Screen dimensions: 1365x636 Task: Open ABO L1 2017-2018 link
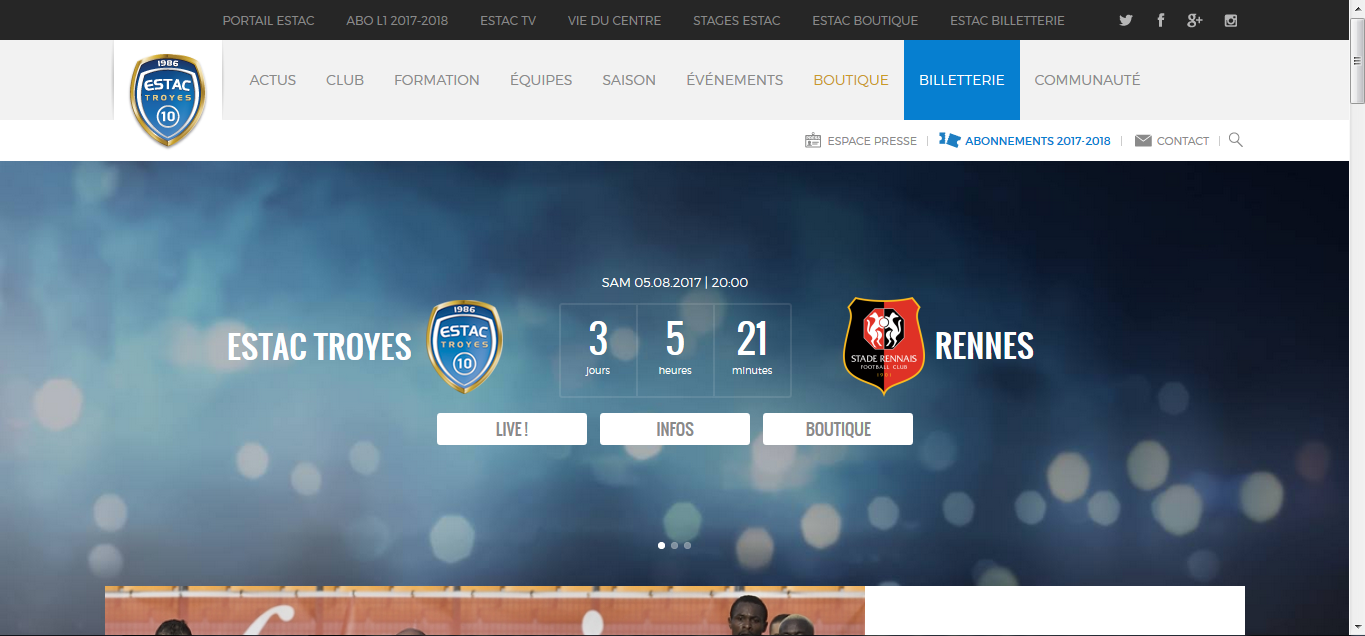click(397, 20)
